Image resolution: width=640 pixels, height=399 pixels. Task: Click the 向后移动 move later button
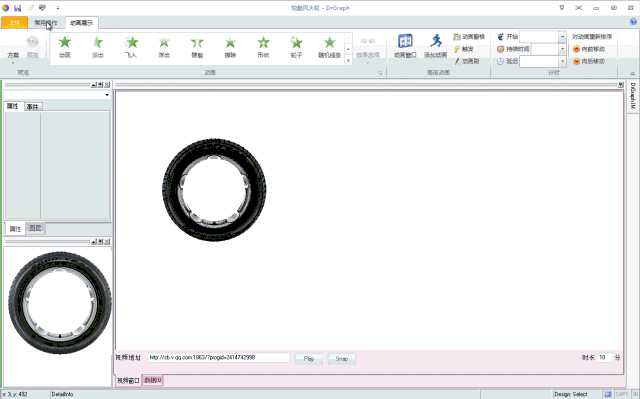[x=589, y=61]
